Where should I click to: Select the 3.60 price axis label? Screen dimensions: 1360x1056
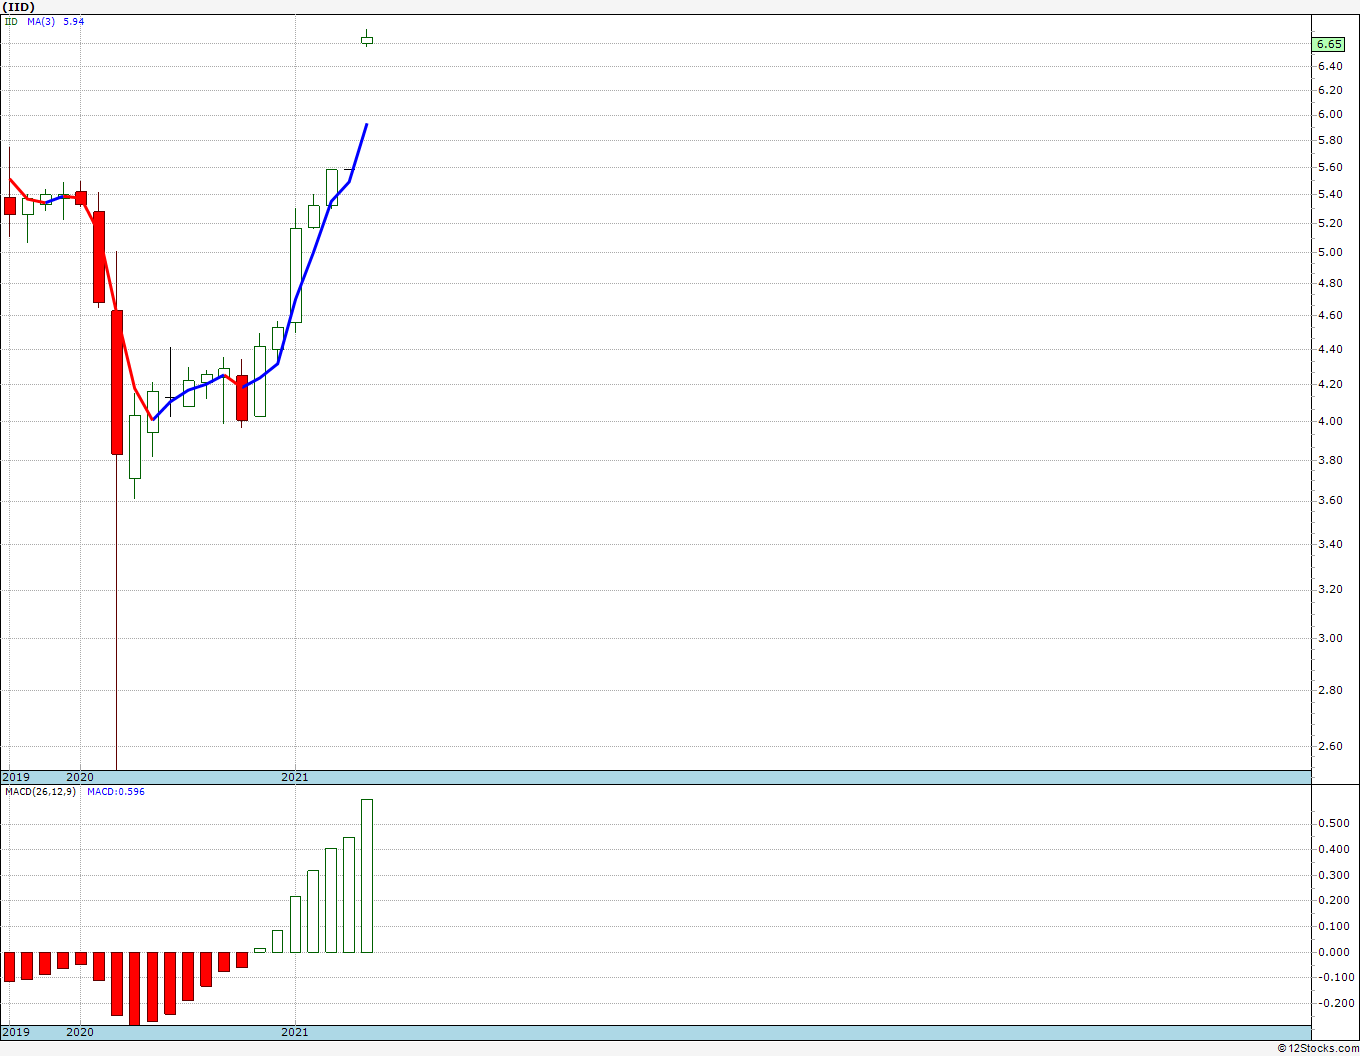(1330, 501)
